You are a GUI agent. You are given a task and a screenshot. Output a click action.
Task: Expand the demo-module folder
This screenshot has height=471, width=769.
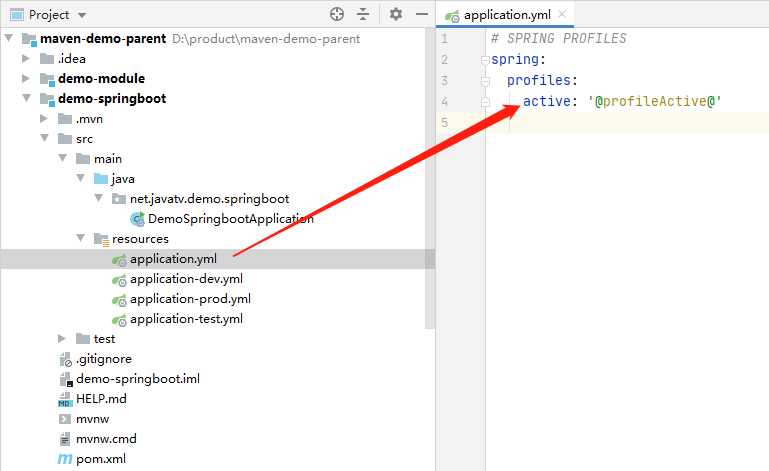[x=27, y=79]
